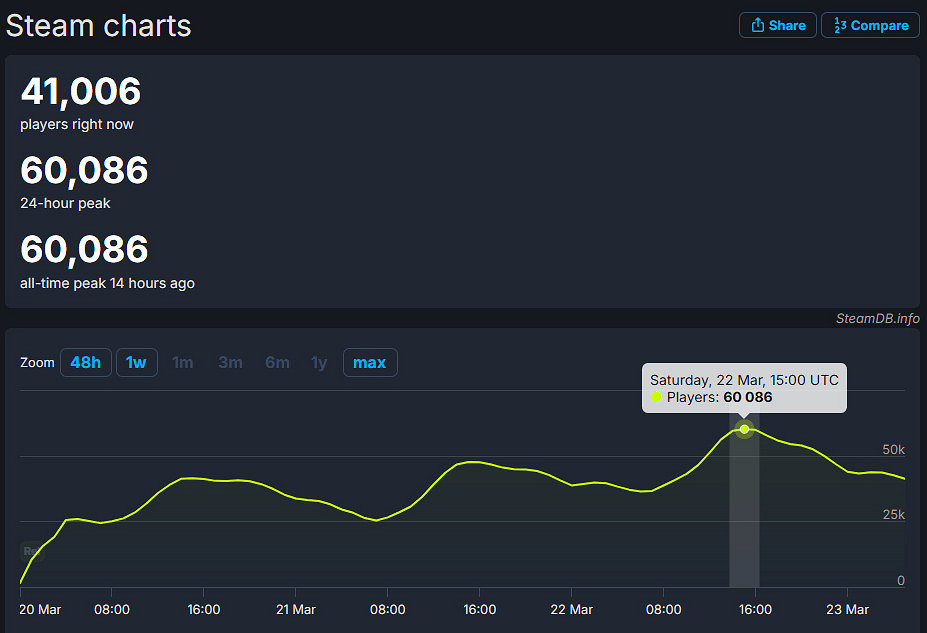Click the Share upload icon
The height and width of the screenshot is (633, 927).
coord(758,25)
